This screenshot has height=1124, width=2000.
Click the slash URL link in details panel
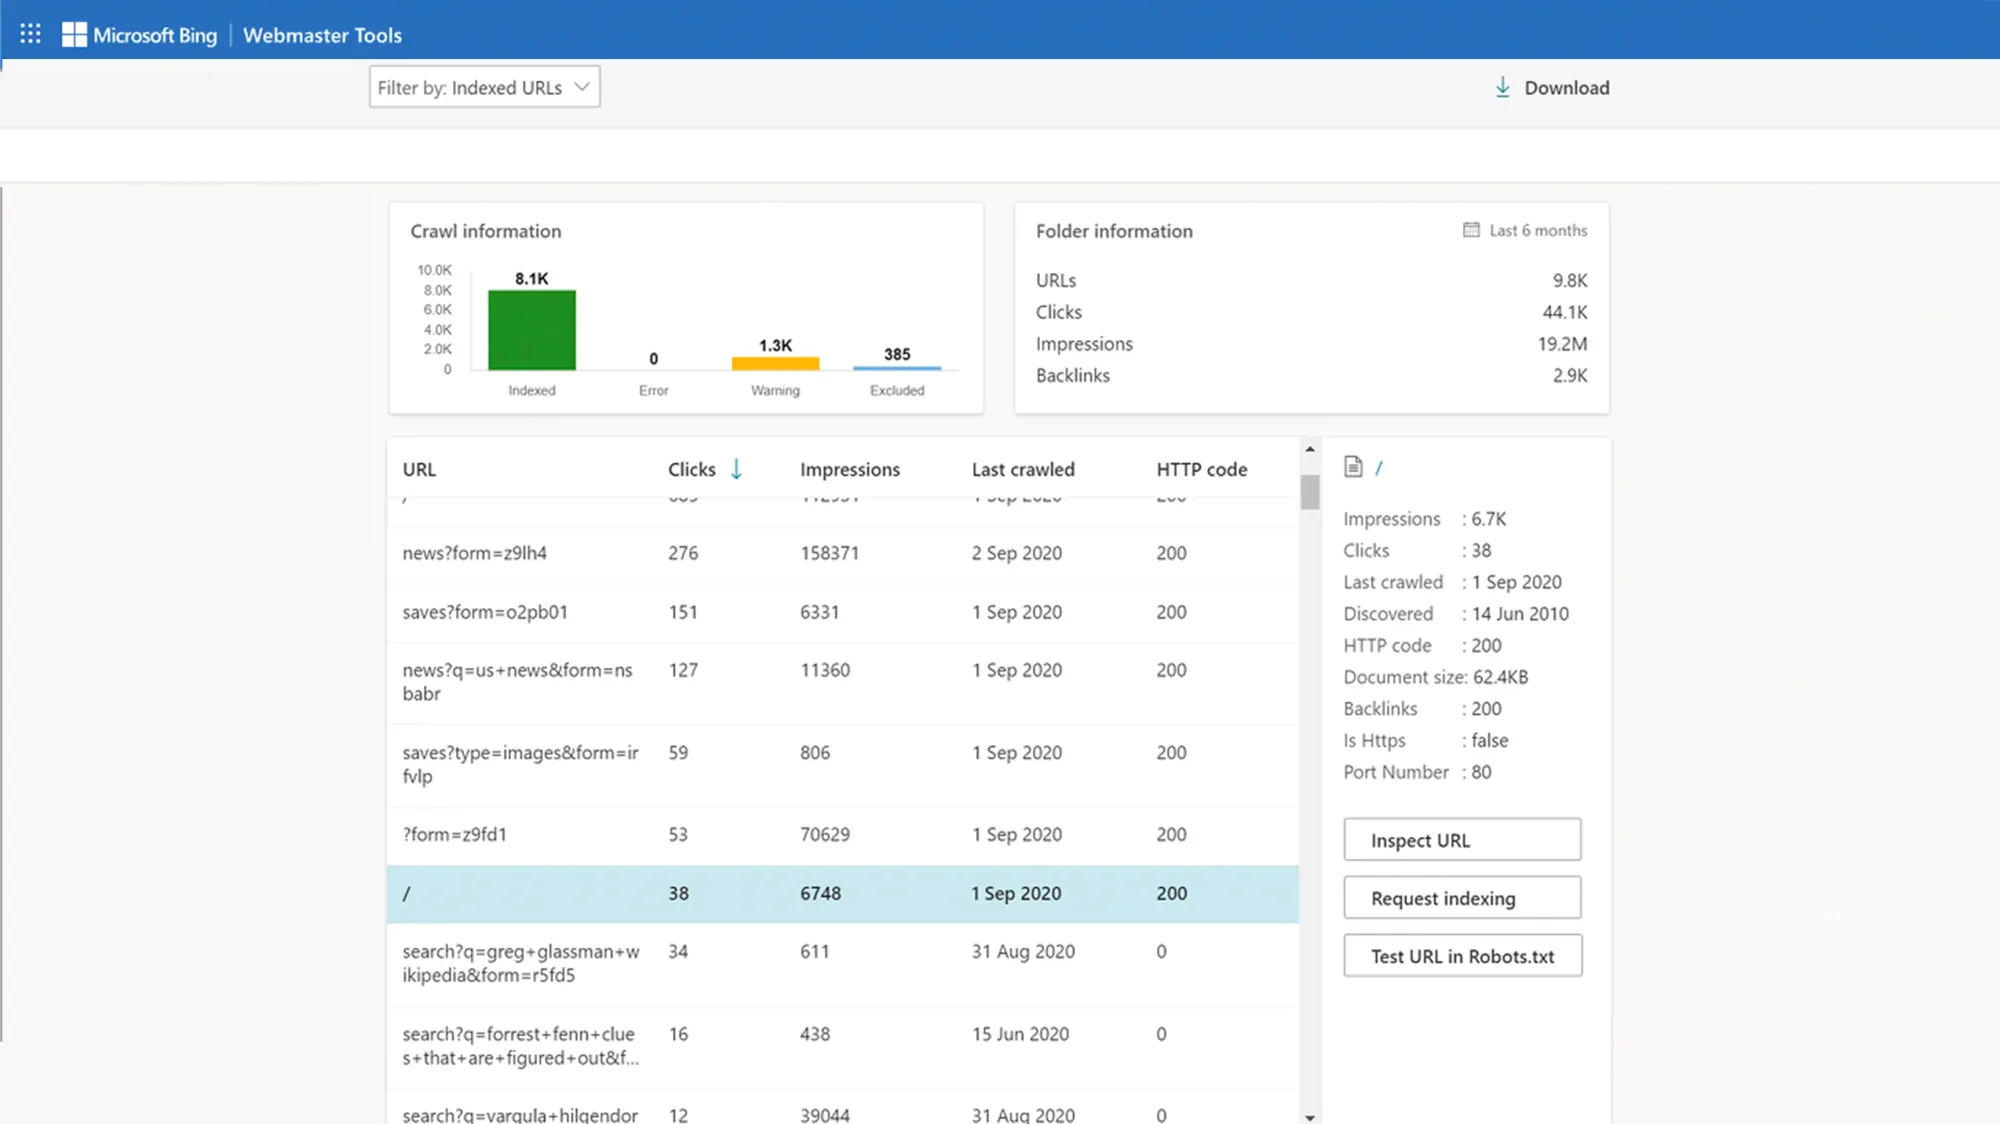click(1379, 468)
